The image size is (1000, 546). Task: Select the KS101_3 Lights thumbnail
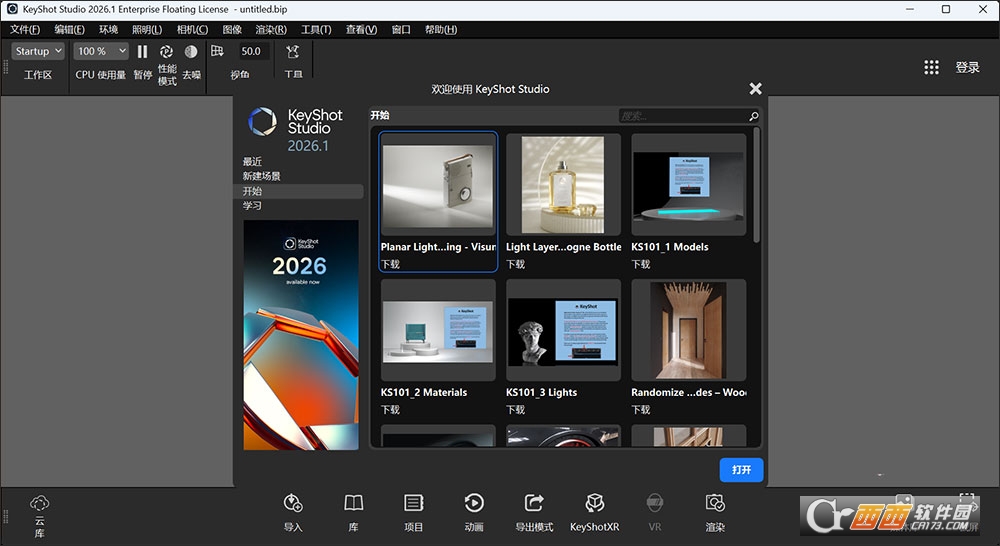tap(562, 332)
